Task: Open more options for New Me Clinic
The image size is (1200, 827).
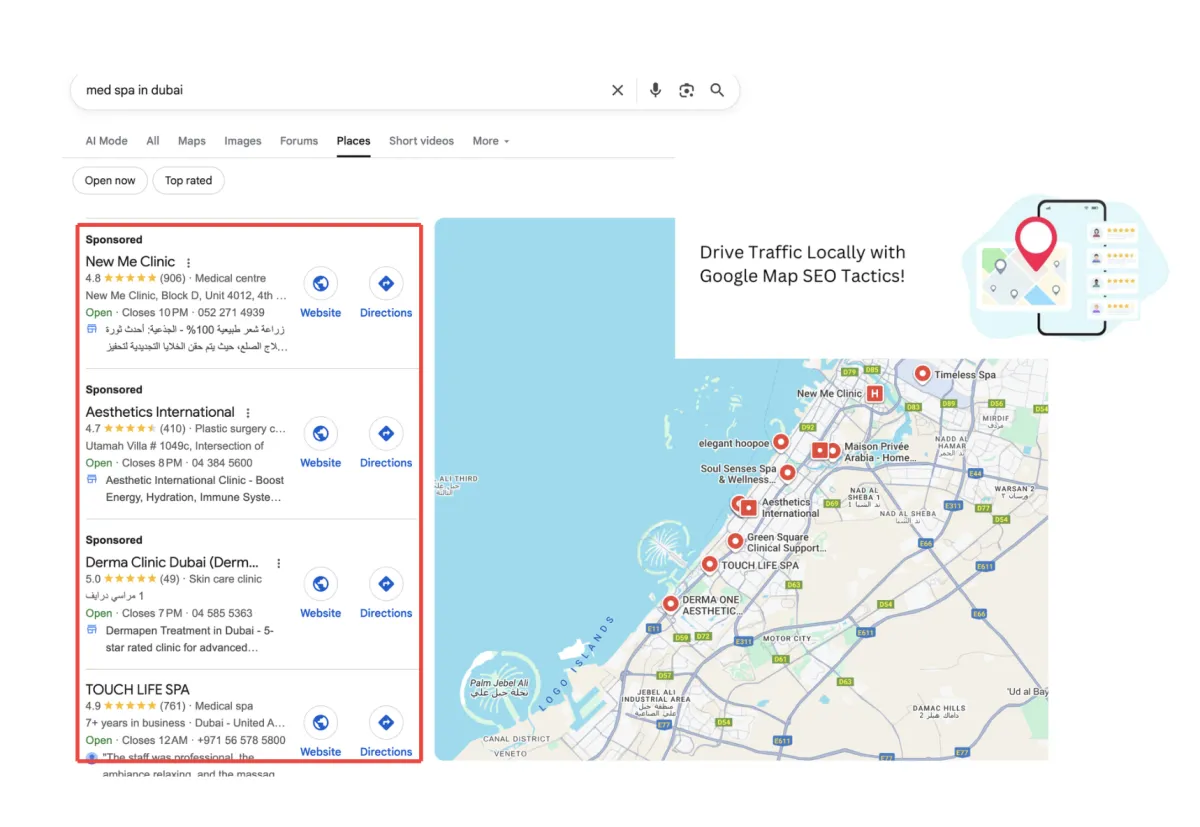Action: click(188, 263)
